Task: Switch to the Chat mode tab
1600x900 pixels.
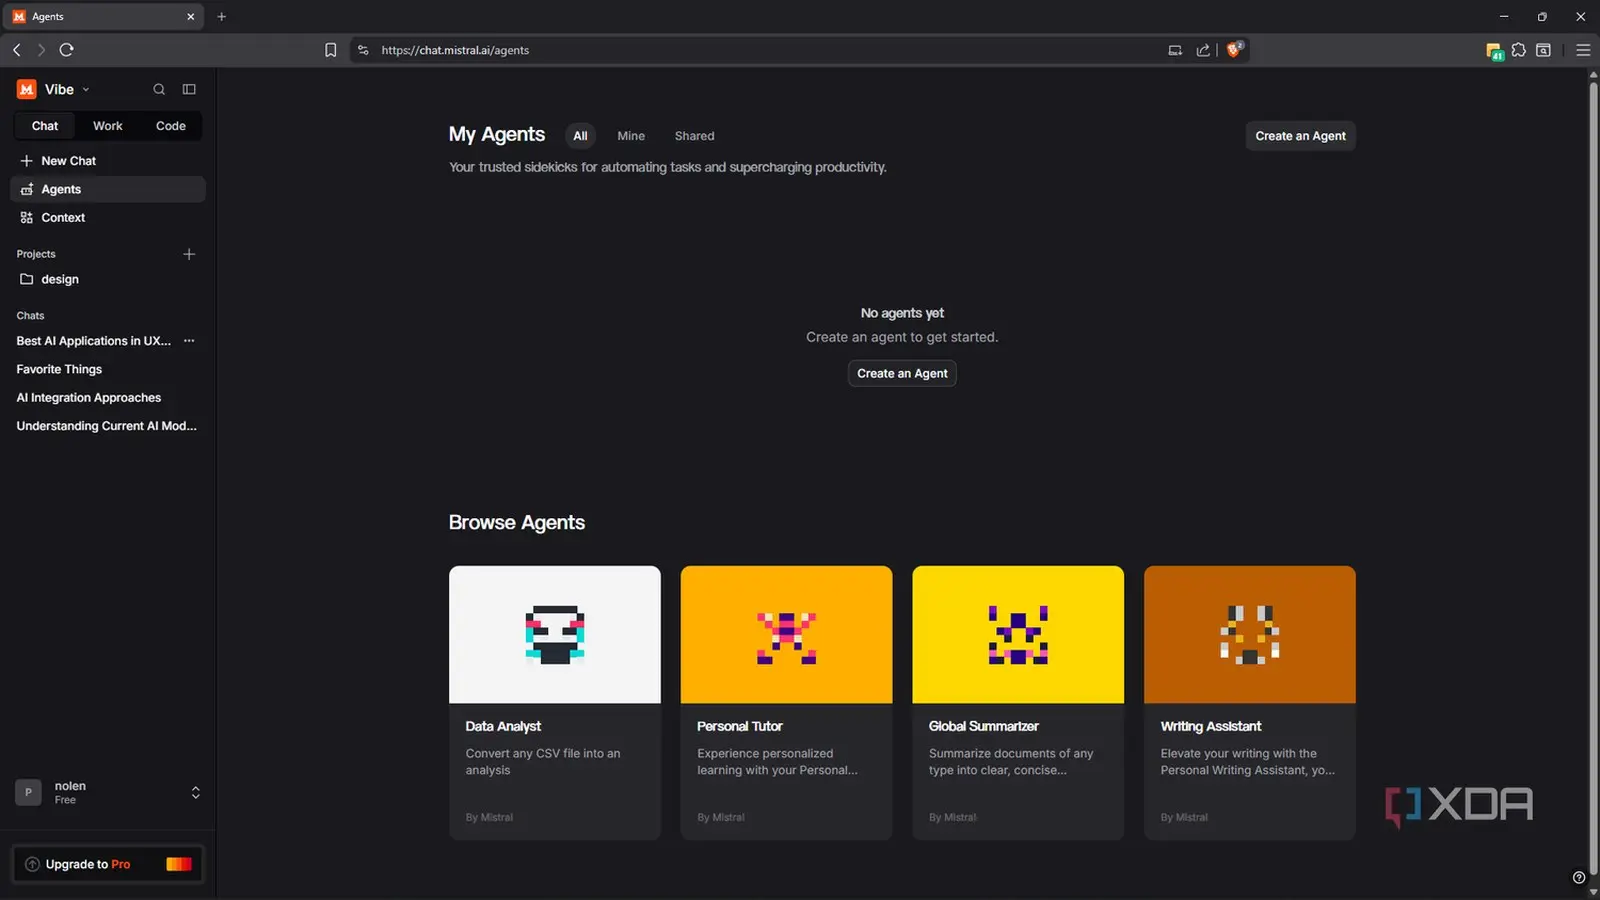Action: click(45, 126)
